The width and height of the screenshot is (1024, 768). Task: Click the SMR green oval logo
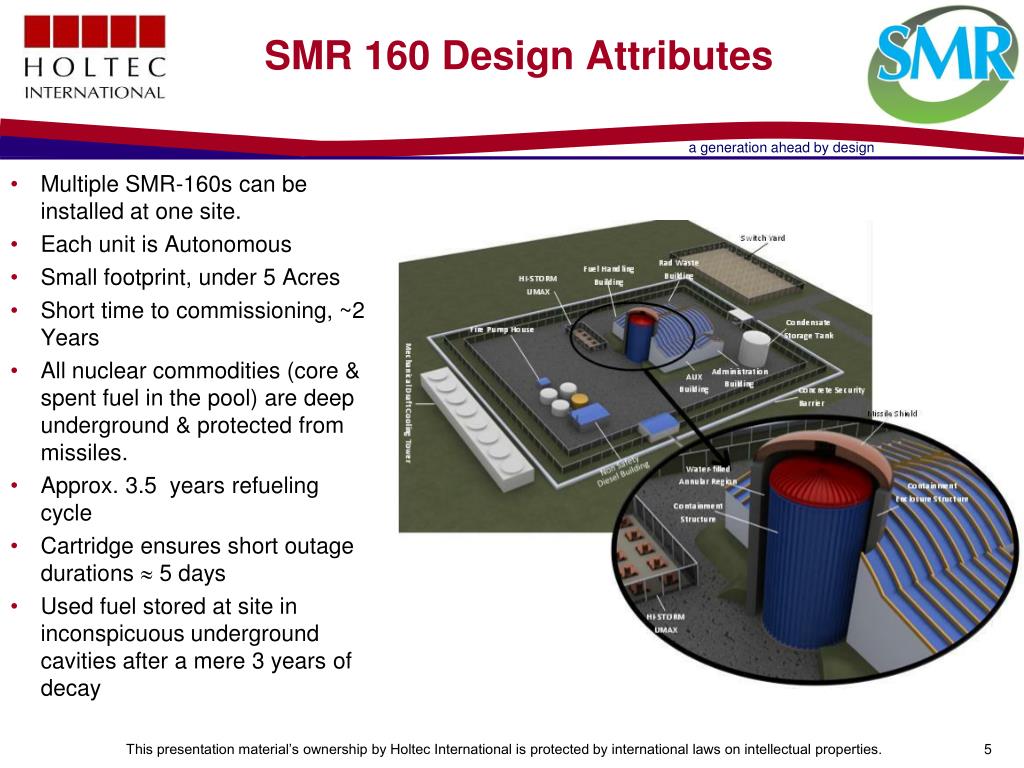pos(943,64)
